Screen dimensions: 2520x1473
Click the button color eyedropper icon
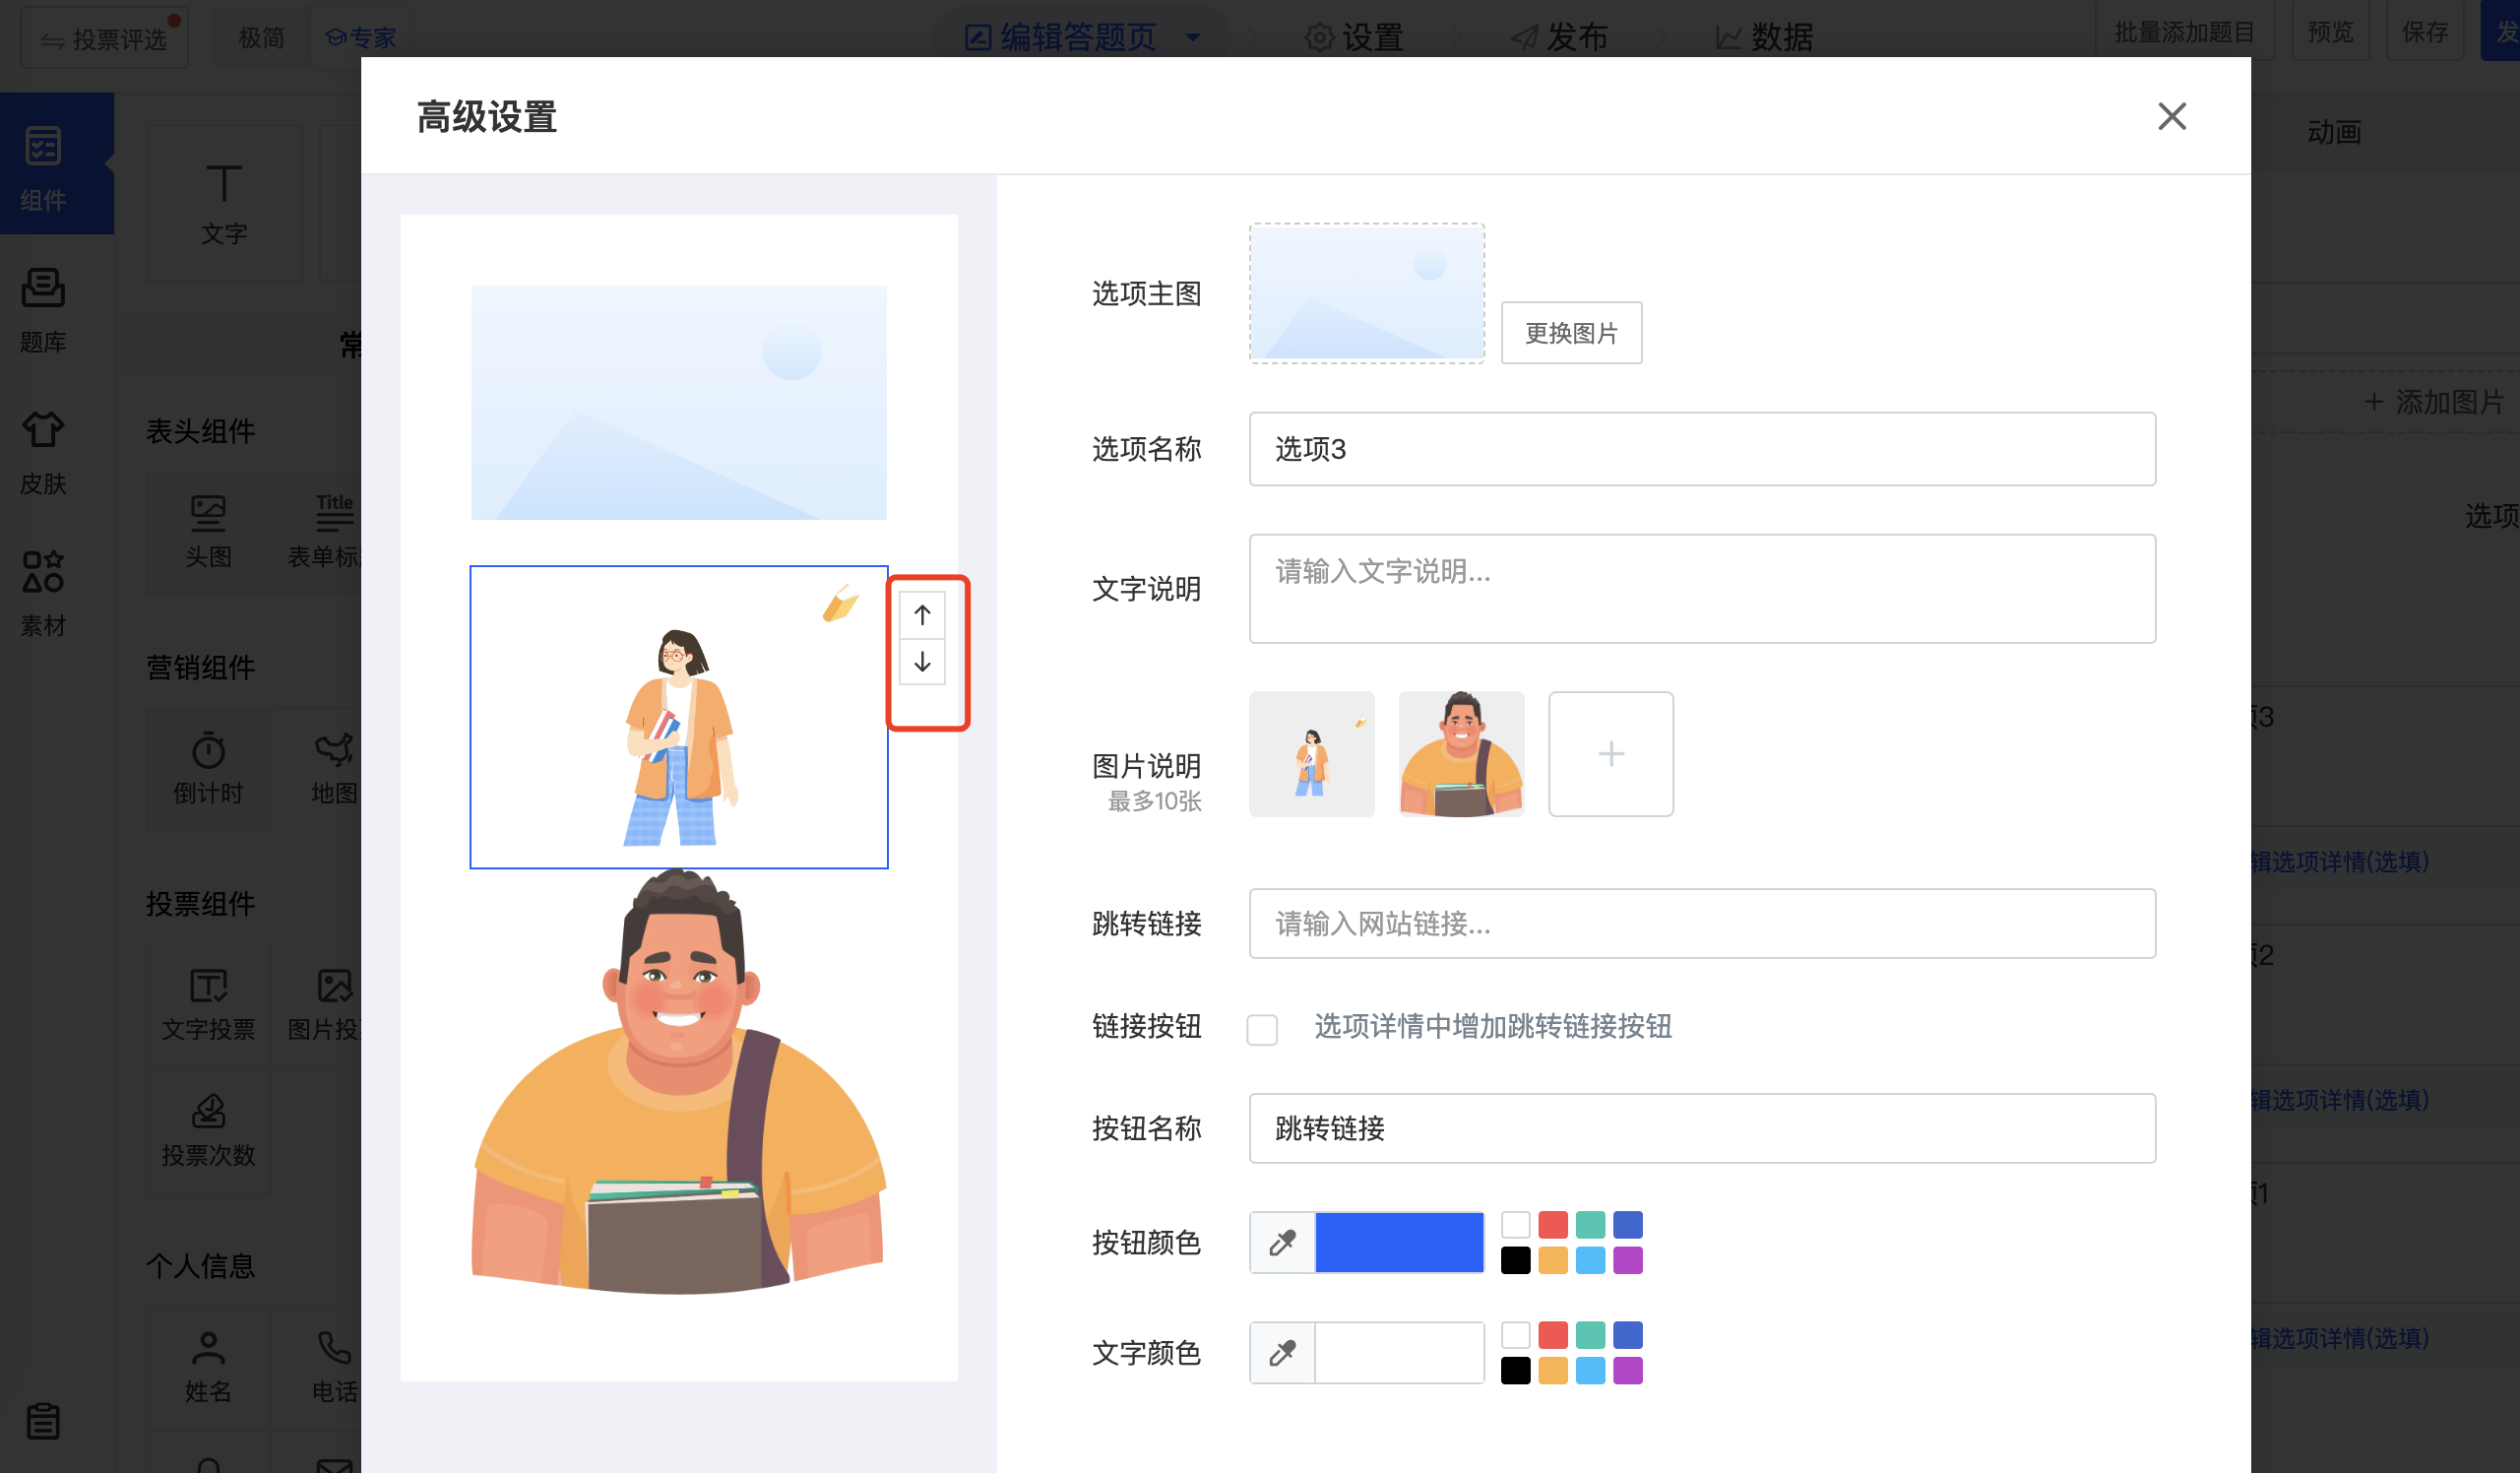pyautogui.click(x=1282, y=1243)
